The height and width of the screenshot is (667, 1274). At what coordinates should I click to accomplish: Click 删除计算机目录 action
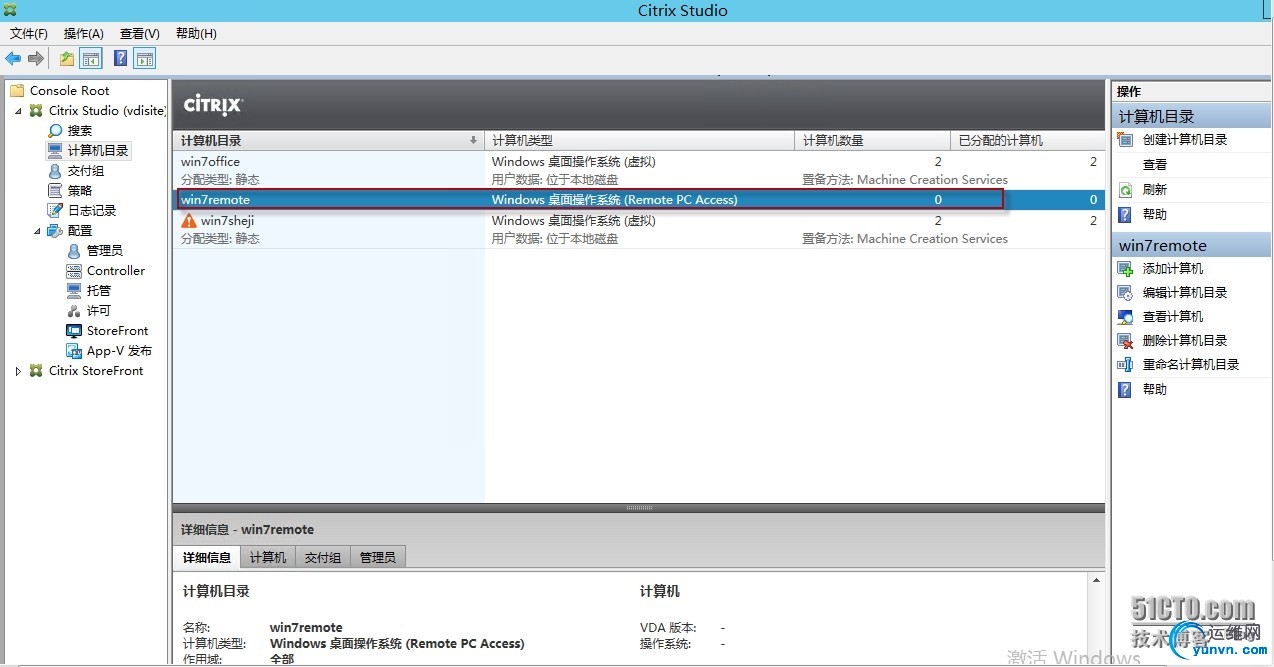pos(1185,341)
